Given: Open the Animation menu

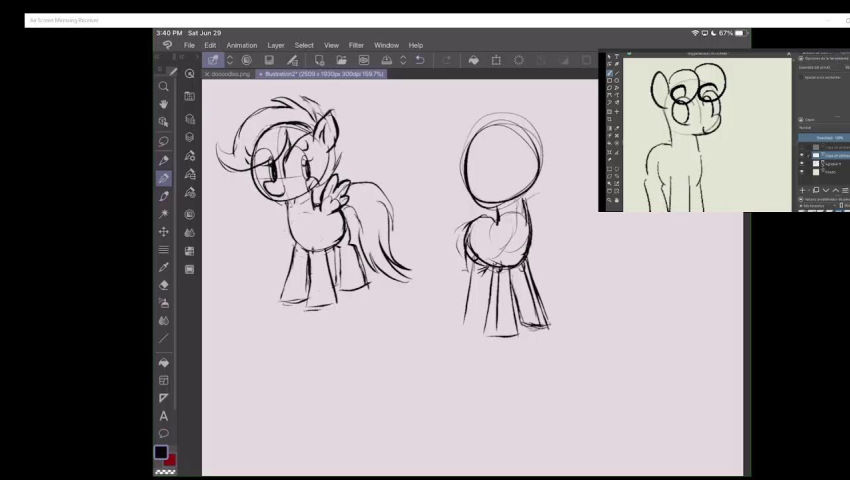Looking at the screenshot, I should [241, 45].
